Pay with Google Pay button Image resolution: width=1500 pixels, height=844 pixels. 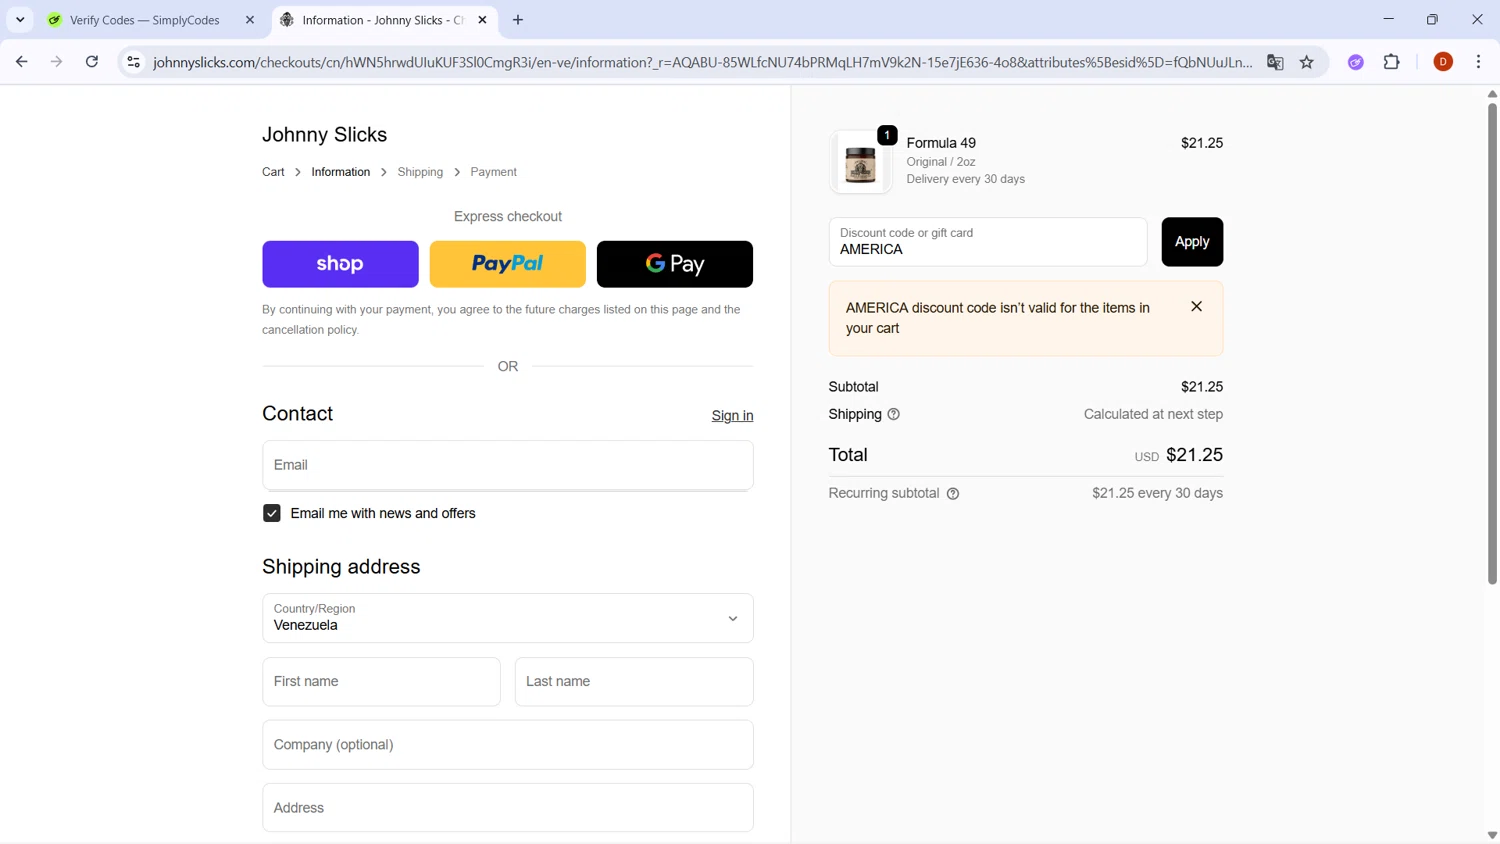click(675, 264)
